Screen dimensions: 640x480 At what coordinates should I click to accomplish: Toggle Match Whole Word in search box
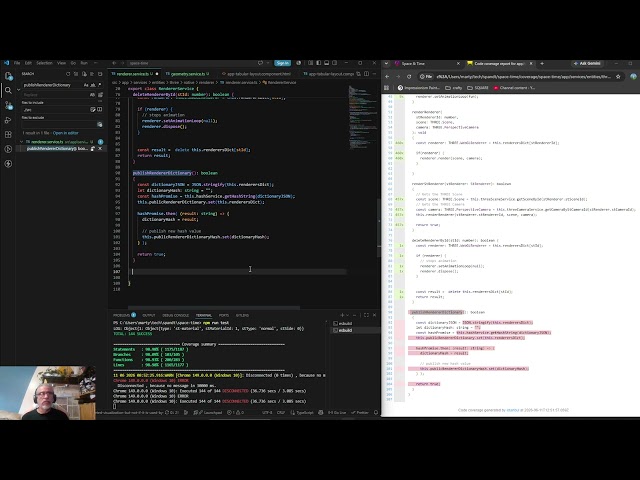click(x=93, y=85)
